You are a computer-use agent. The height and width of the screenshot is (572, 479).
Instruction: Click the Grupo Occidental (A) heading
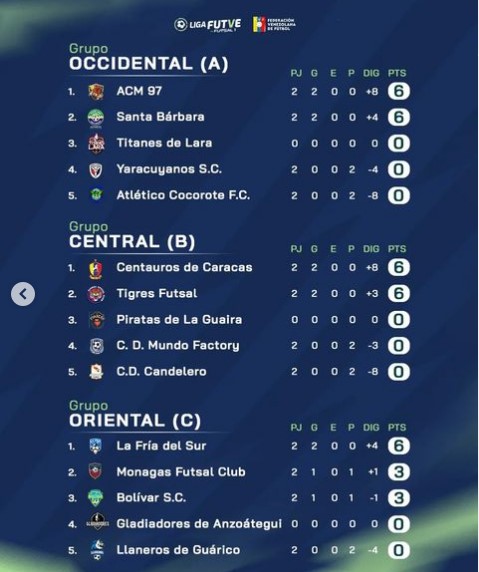148,58
